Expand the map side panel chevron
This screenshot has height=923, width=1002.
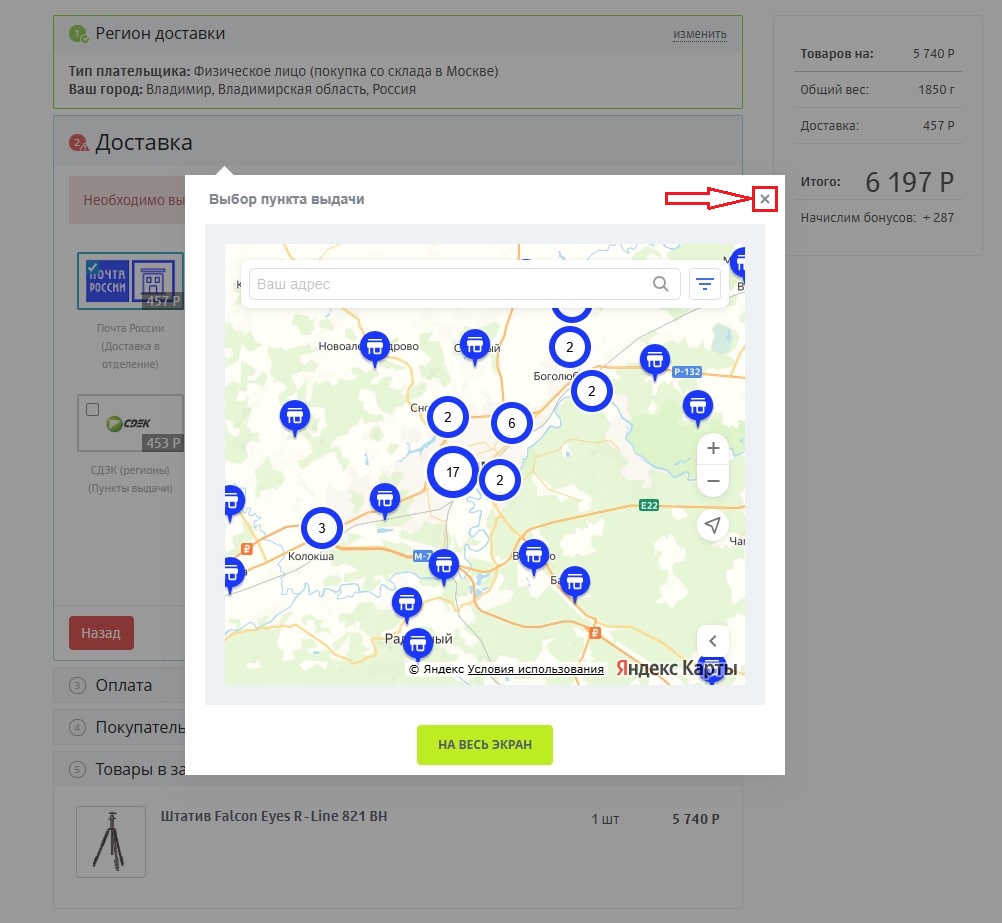click(x=713, y=641)
